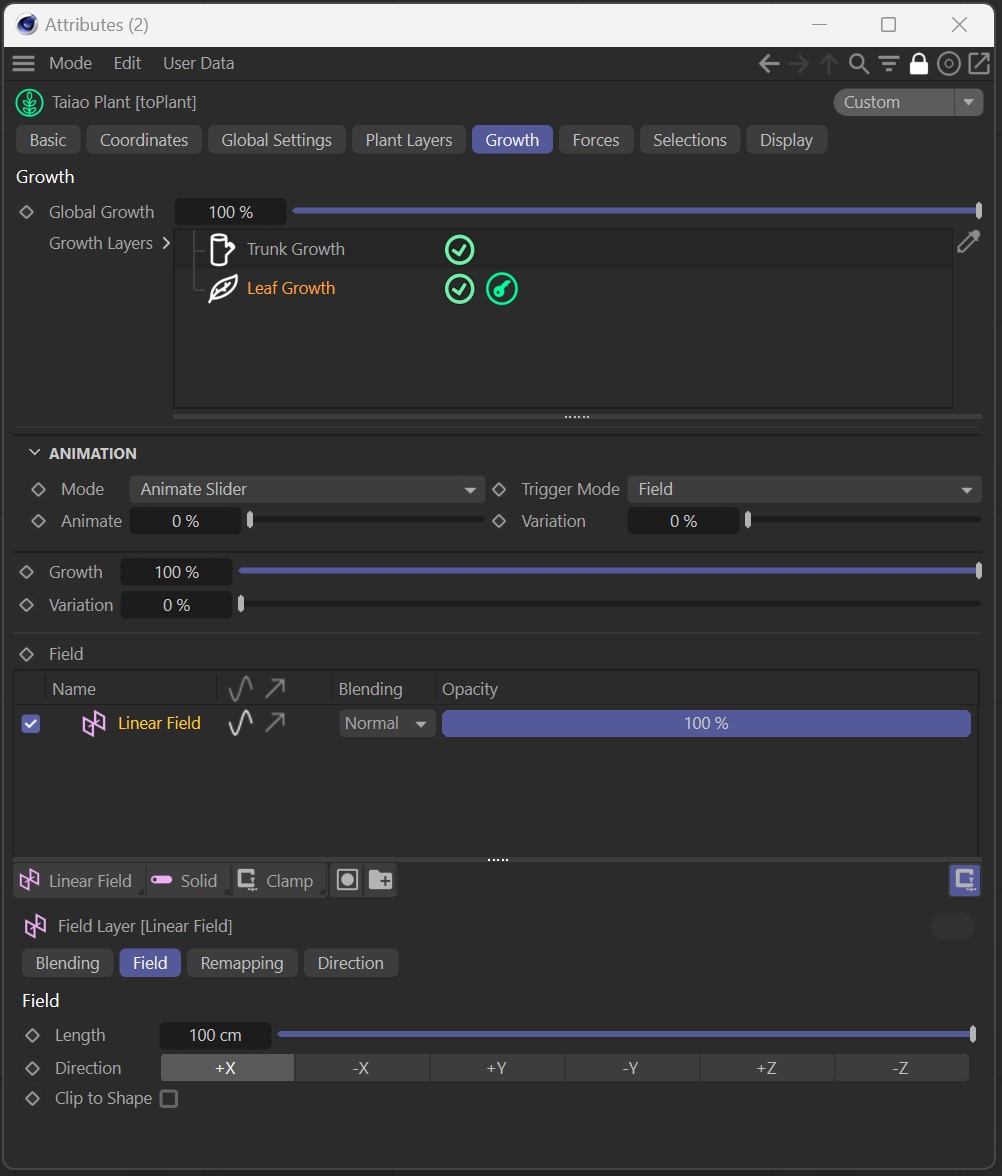The image size is (1002, 1176).
Task: Set field direction to -Z
Action: tap(900, 1068)
